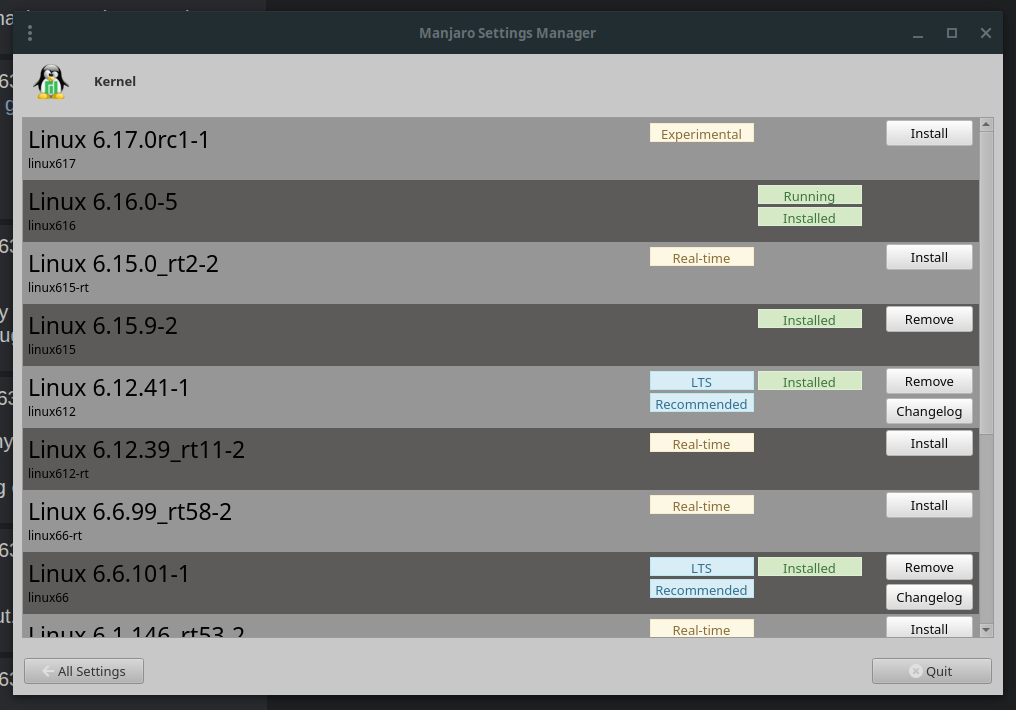Click the Recommended tag on Linux 6.12.41-1
The height and width of the screenshot is (710, 1016).
pos(702,403)
